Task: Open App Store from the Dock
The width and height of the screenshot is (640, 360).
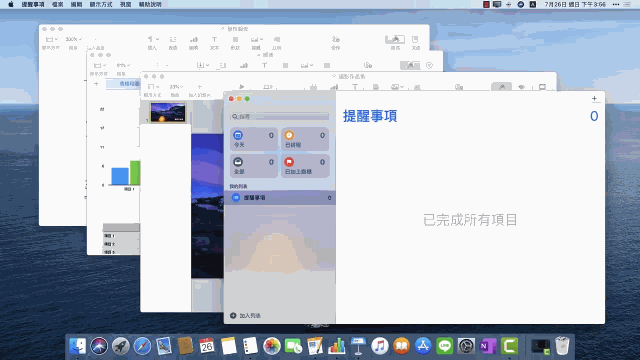Action: (423, 346)
